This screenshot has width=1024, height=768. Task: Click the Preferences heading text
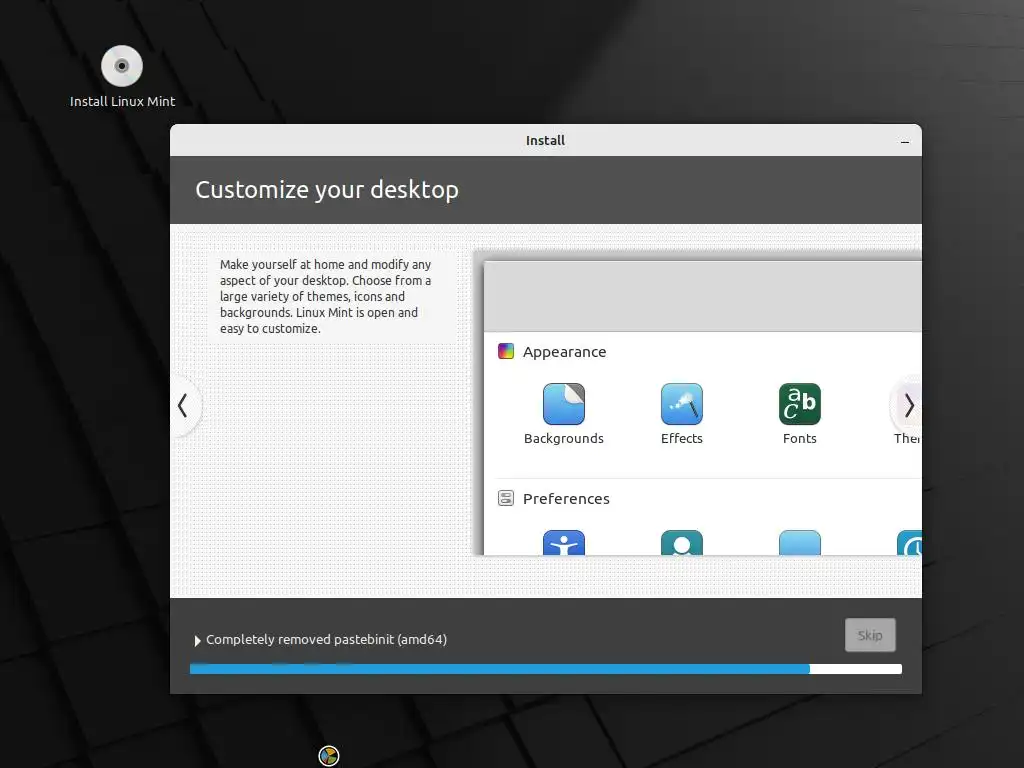click(x=566, y=499)
